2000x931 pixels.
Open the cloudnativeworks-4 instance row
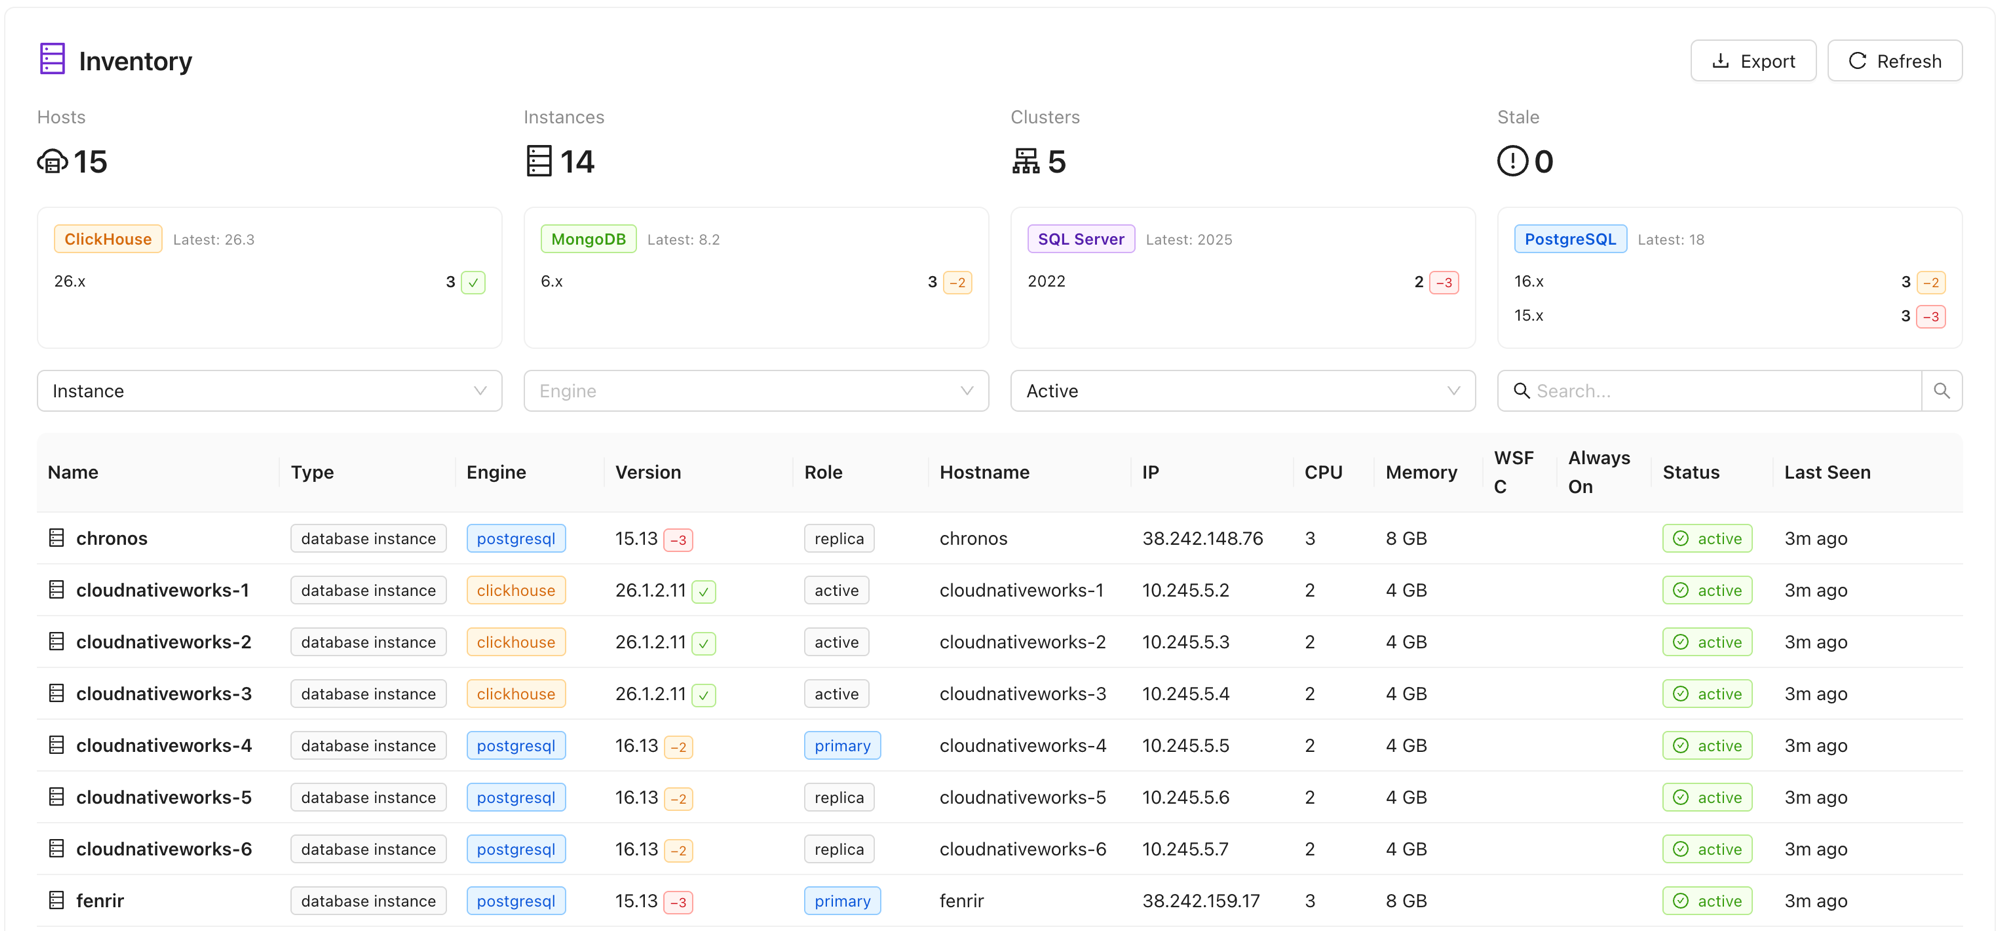tap(164, 746)
